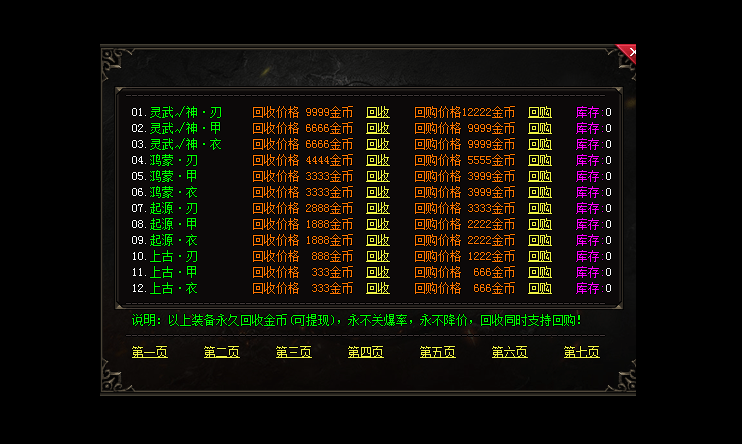Click 回收 for item 01 灵武√神·刃
Screen dimensions: 742x444
pos(378,113)
